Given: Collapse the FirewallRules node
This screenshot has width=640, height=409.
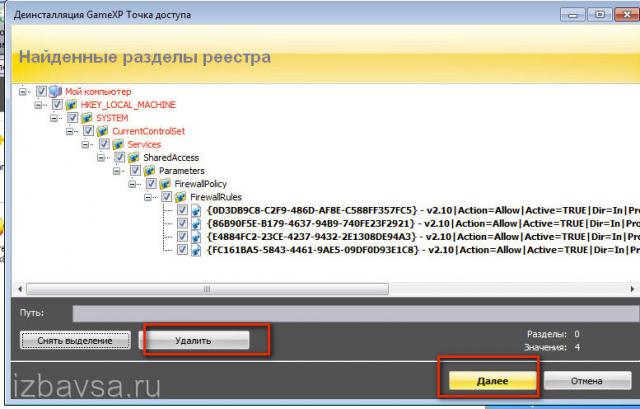Looking at the screenshot, I should coord(148,197).
